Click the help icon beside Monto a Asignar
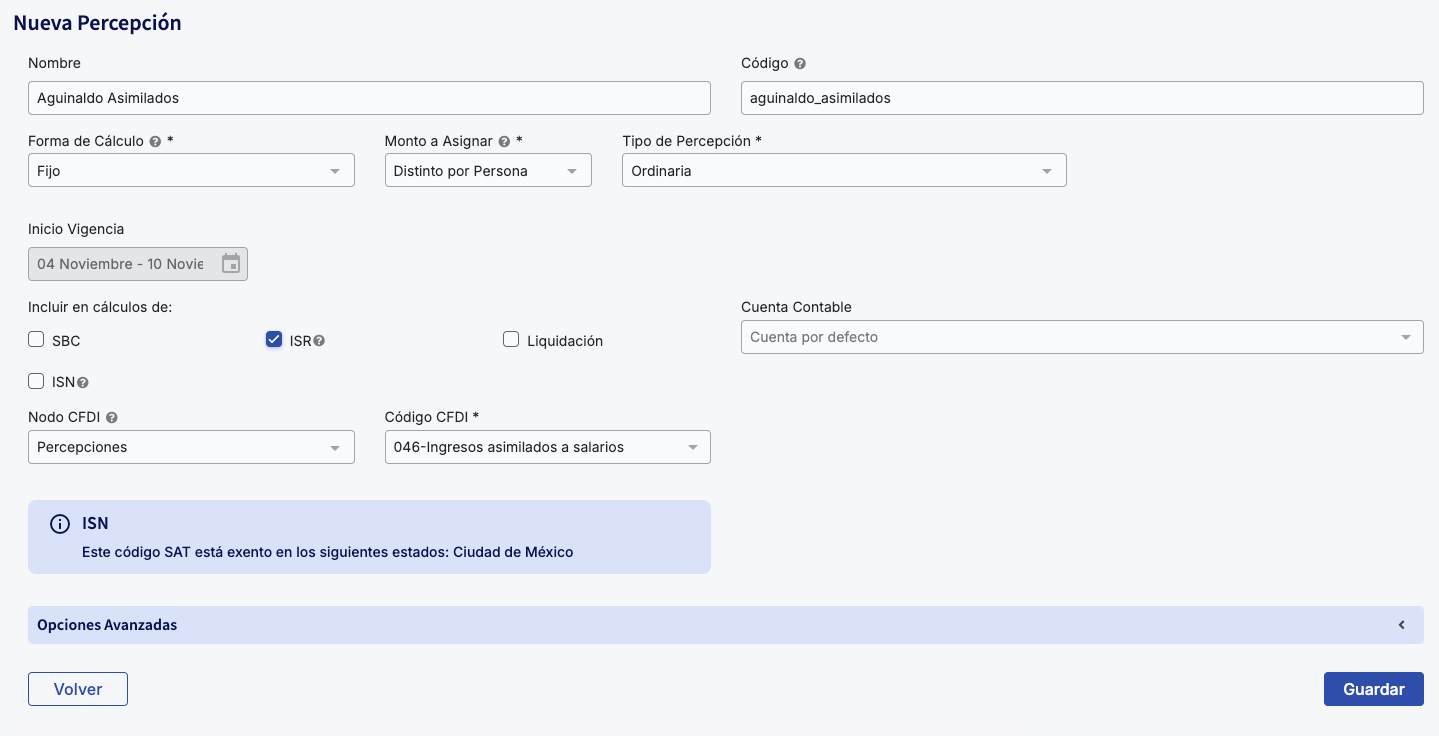The image size is (1439, 736). (x=504, y=142)
